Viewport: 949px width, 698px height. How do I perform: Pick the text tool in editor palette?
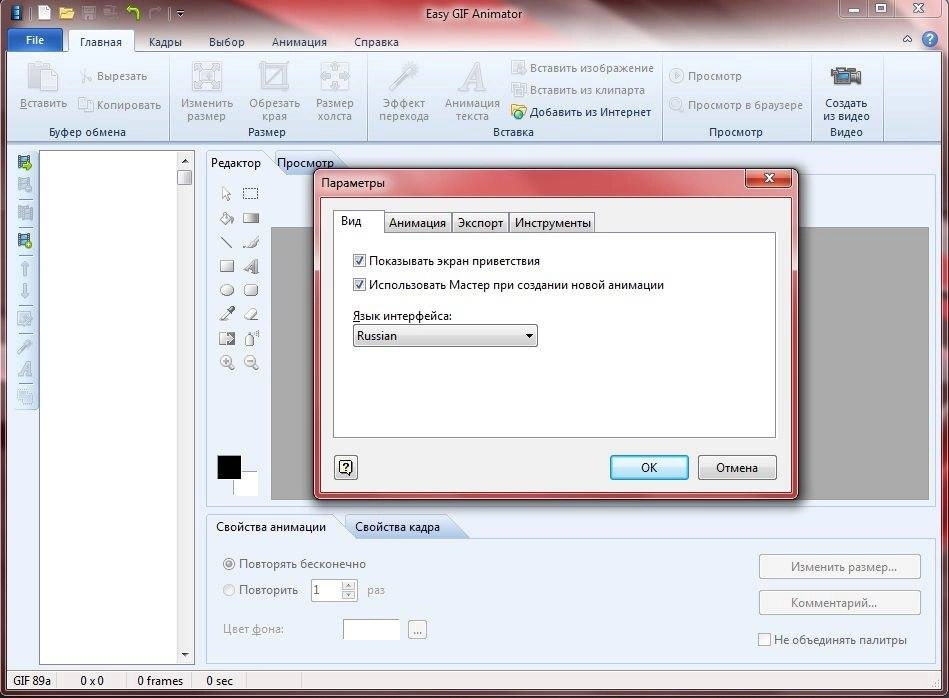pos(251,266)
